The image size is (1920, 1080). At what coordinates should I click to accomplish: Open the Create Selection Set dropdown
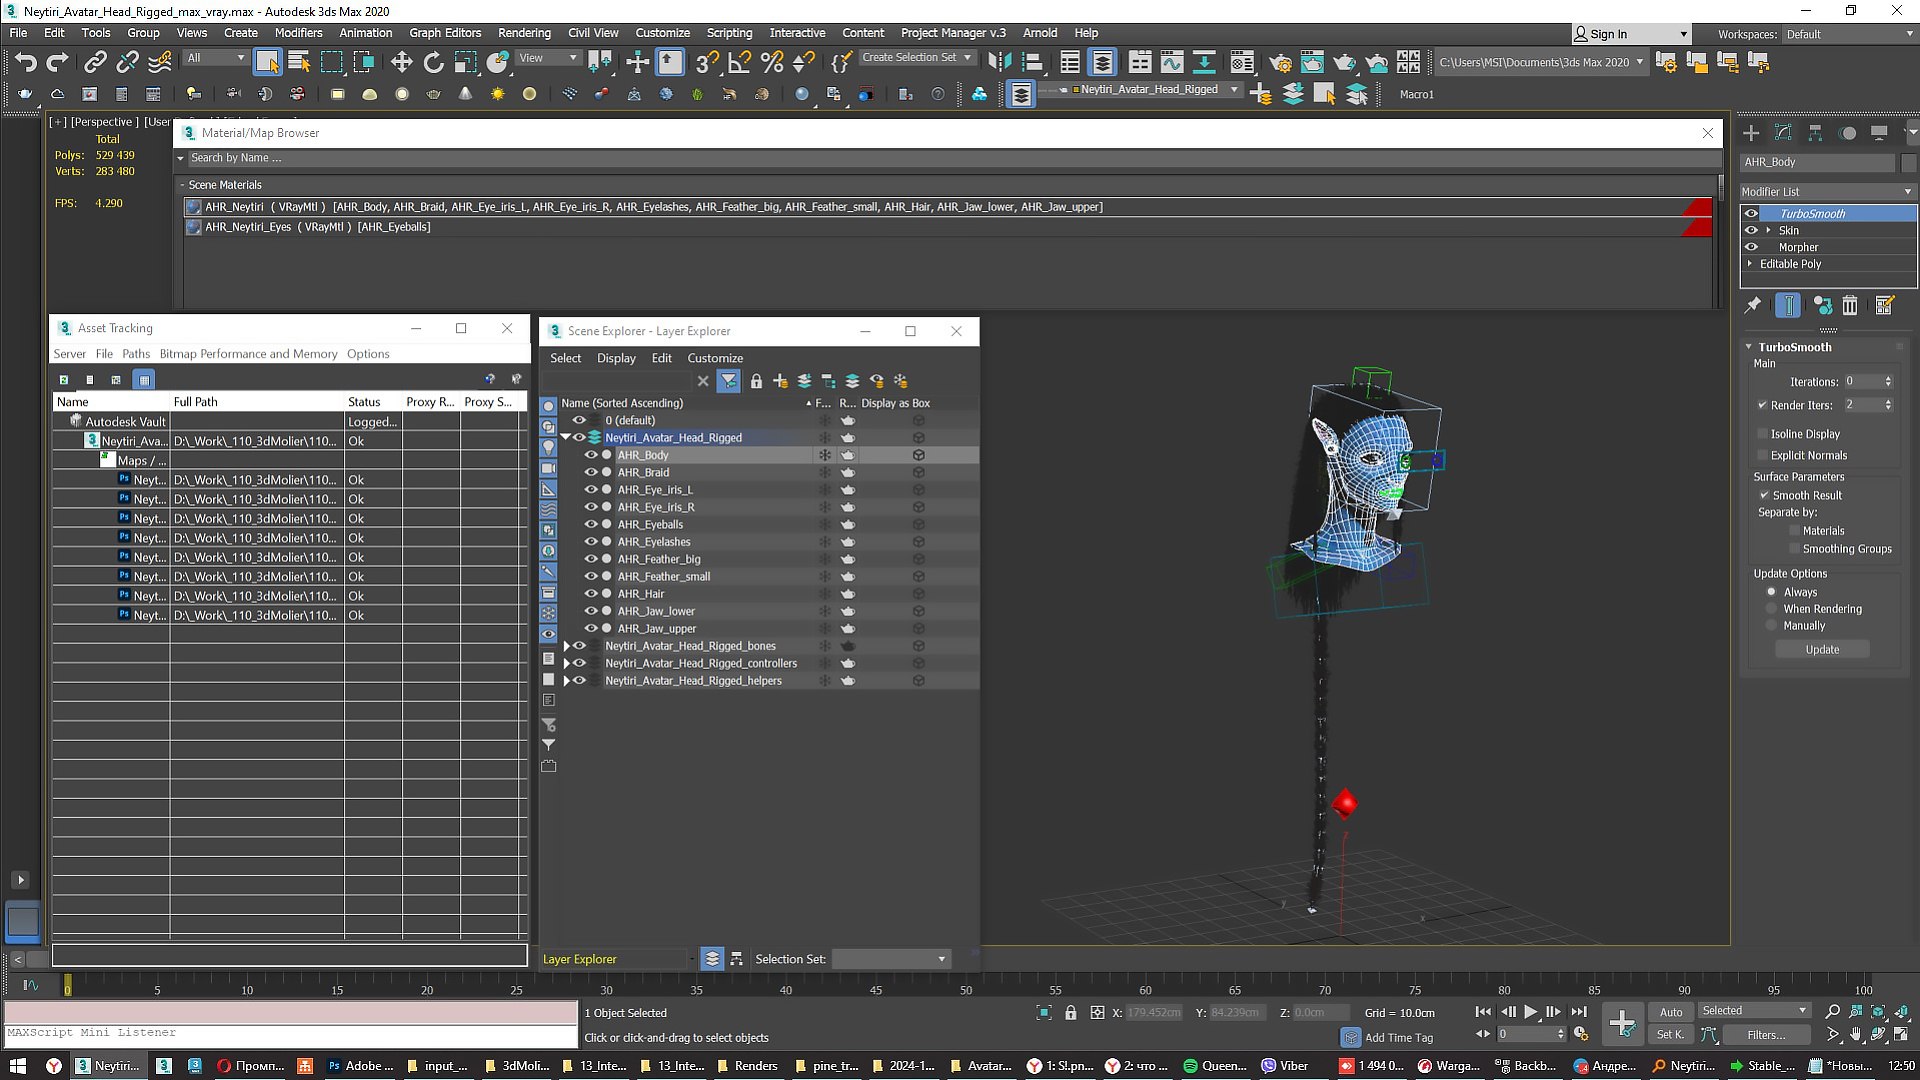pos(917,58)
